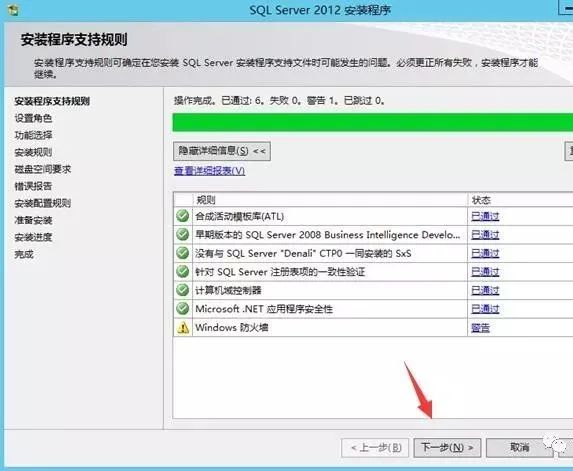Select 准备安装 step in sidebar
This screenshot has width=573, height=471.
33,220
